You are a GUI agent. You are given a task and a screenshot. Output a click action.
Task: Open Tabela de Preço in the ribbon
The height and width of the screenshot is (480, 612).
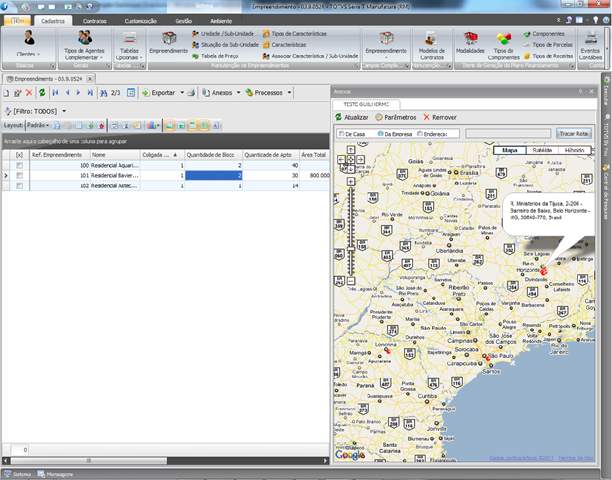215,56
